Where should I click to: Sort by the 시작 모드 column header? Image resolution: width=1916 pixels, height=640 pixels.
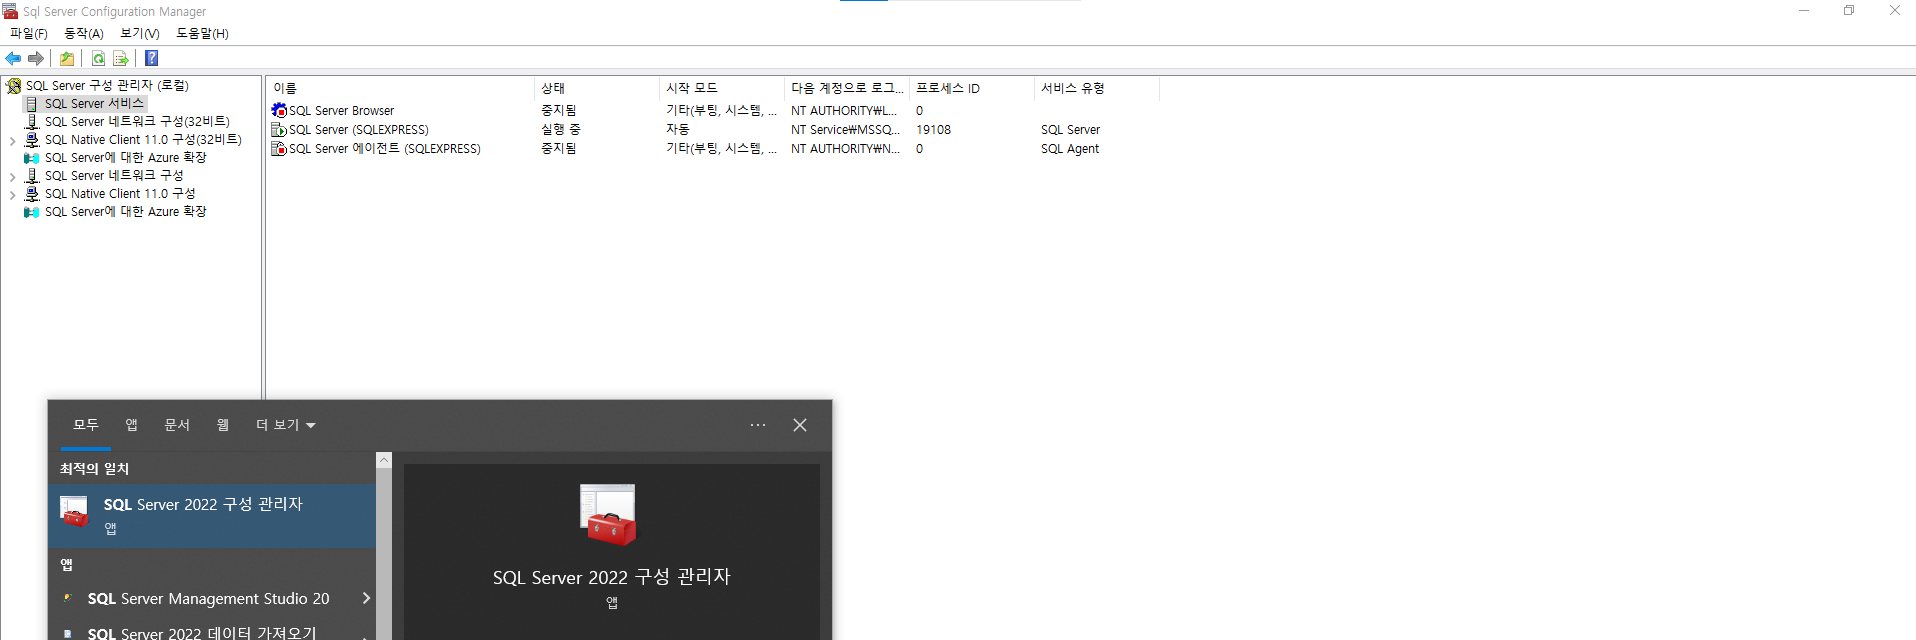coord(722,88)
